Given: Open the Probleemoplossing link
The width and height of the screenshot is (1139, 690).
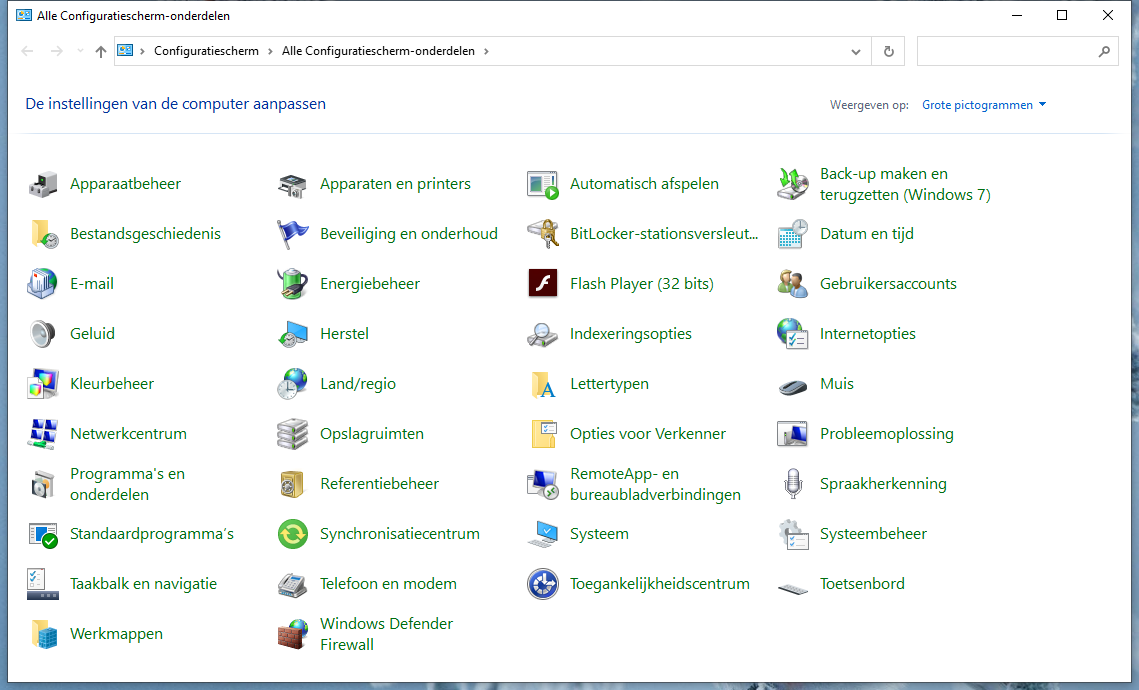Looking at the screenshot, I should 887,434.
